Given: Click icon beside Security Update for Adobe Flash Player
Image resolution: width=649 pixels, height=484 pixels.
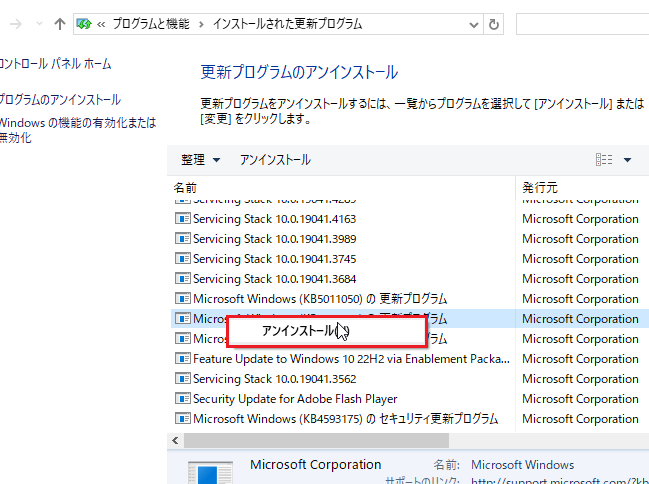Looking at the screenshot, I should tap(182, 399).
